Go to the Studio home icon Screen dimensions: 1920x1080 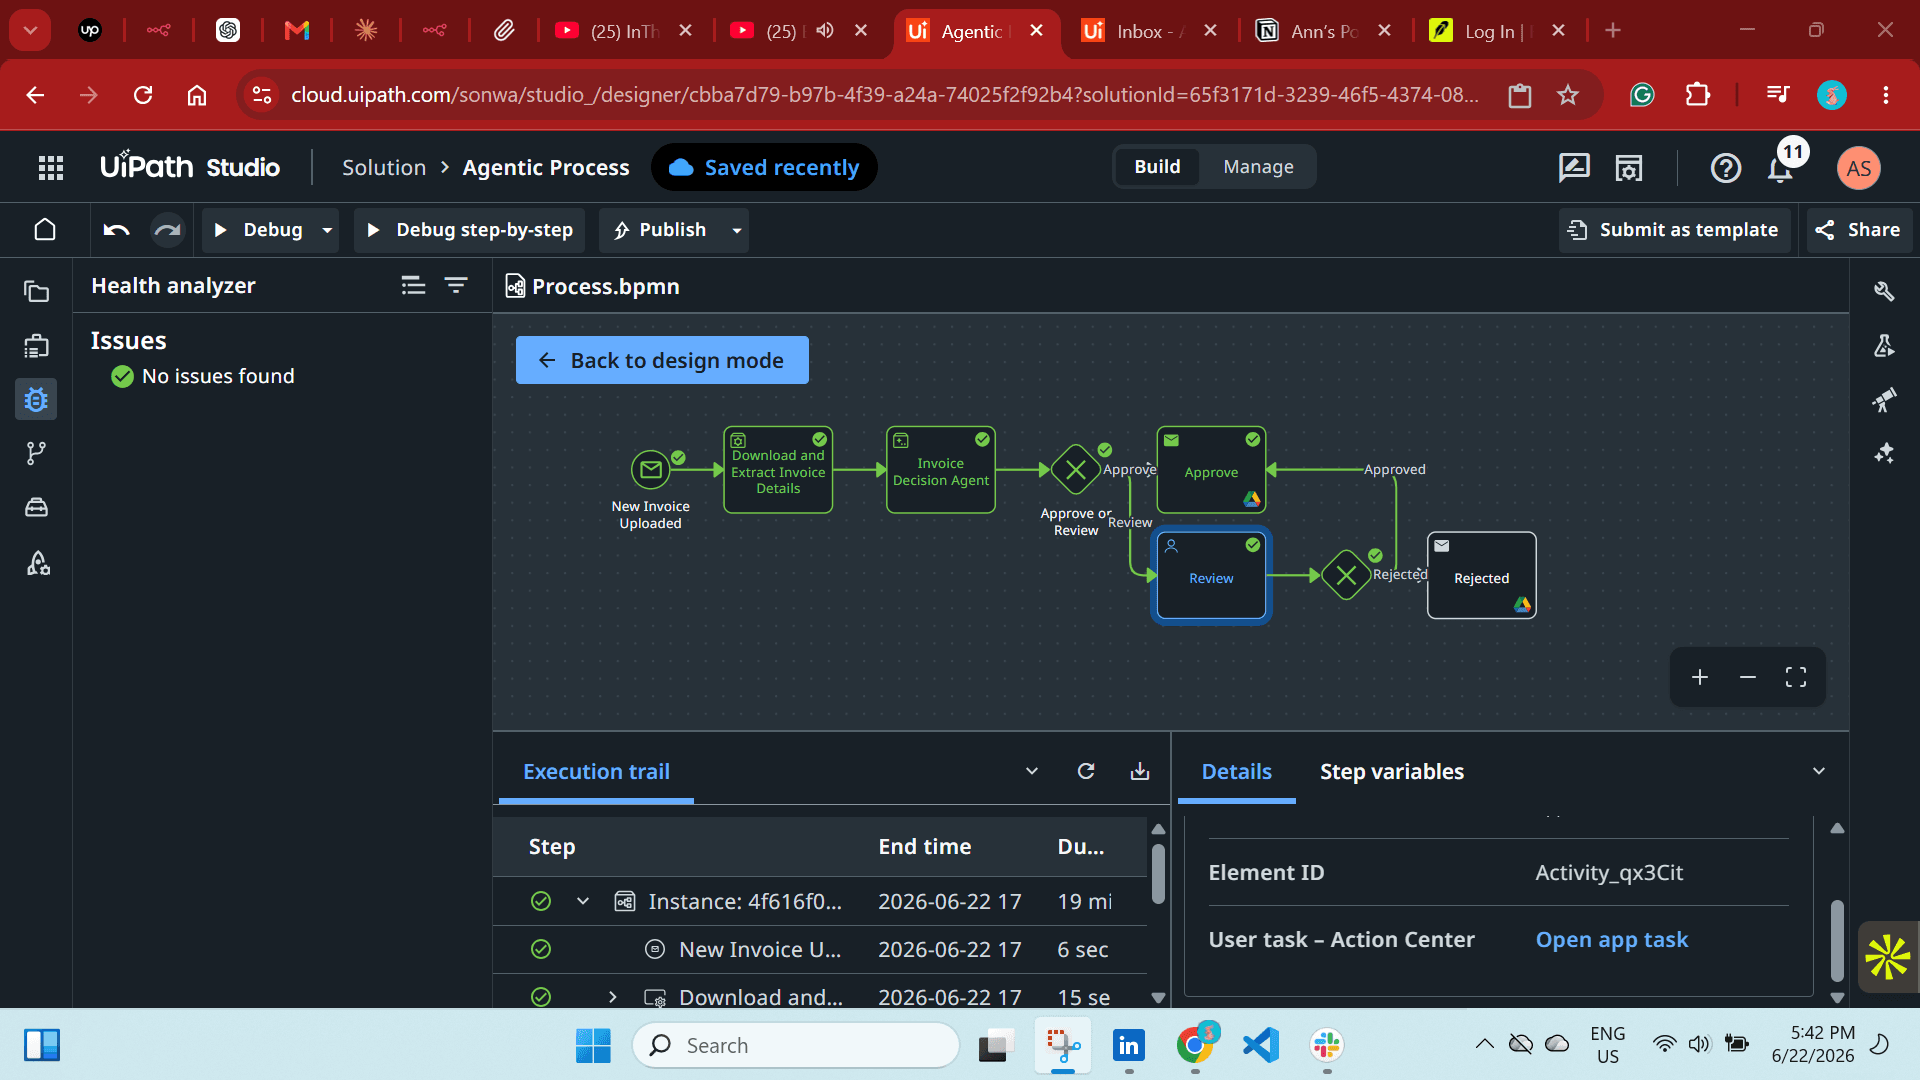coord(45,230)
